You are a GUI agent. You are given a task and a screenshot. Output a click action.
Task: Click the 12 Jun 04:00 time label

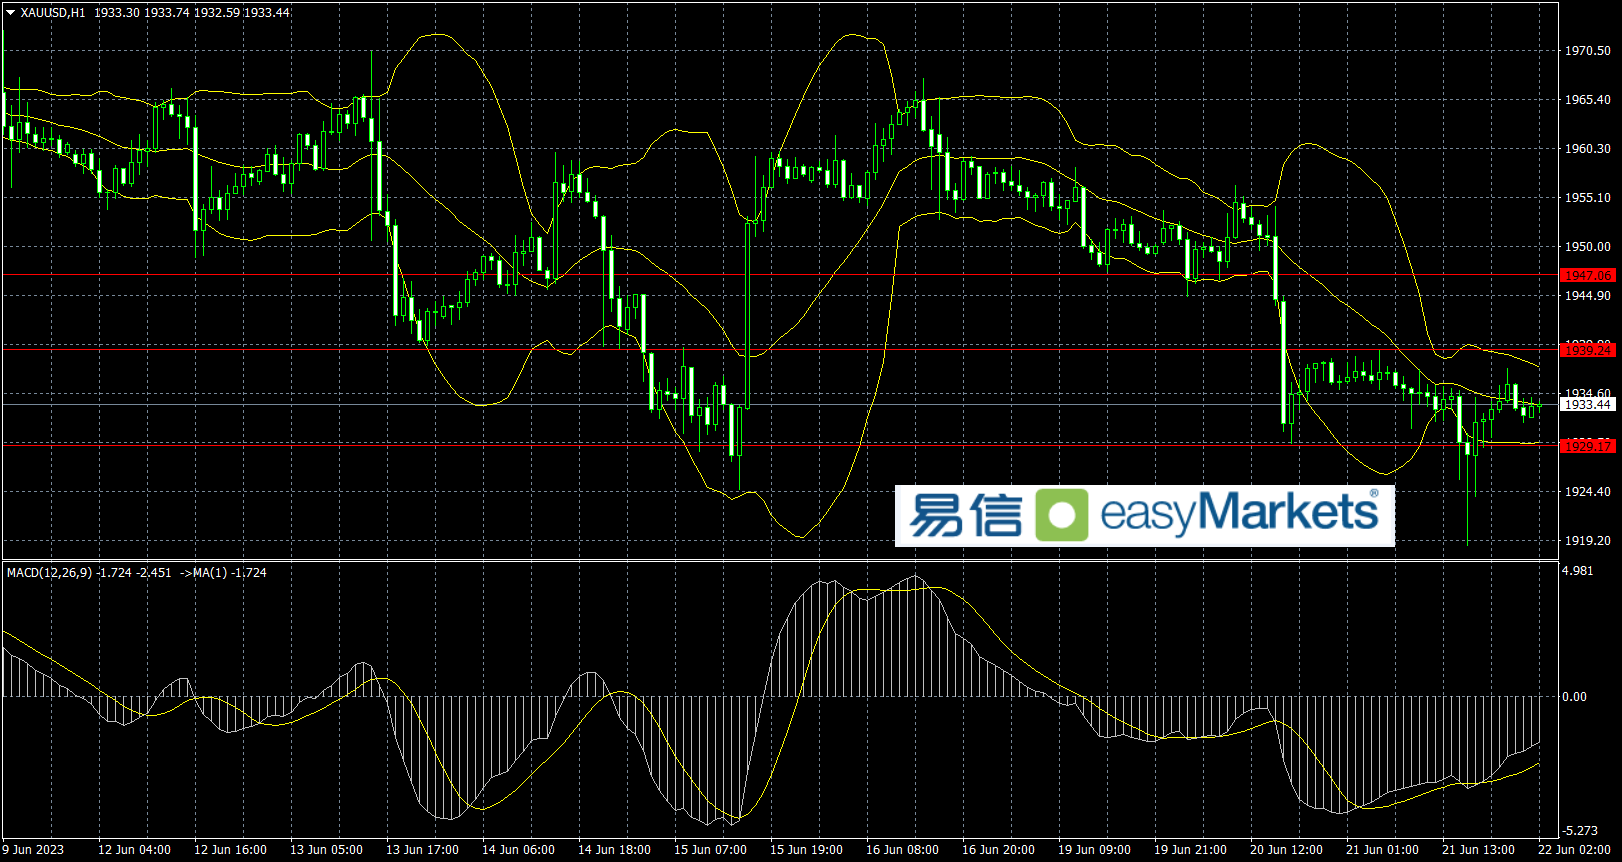pyautogui.click(x=134, y=850)
